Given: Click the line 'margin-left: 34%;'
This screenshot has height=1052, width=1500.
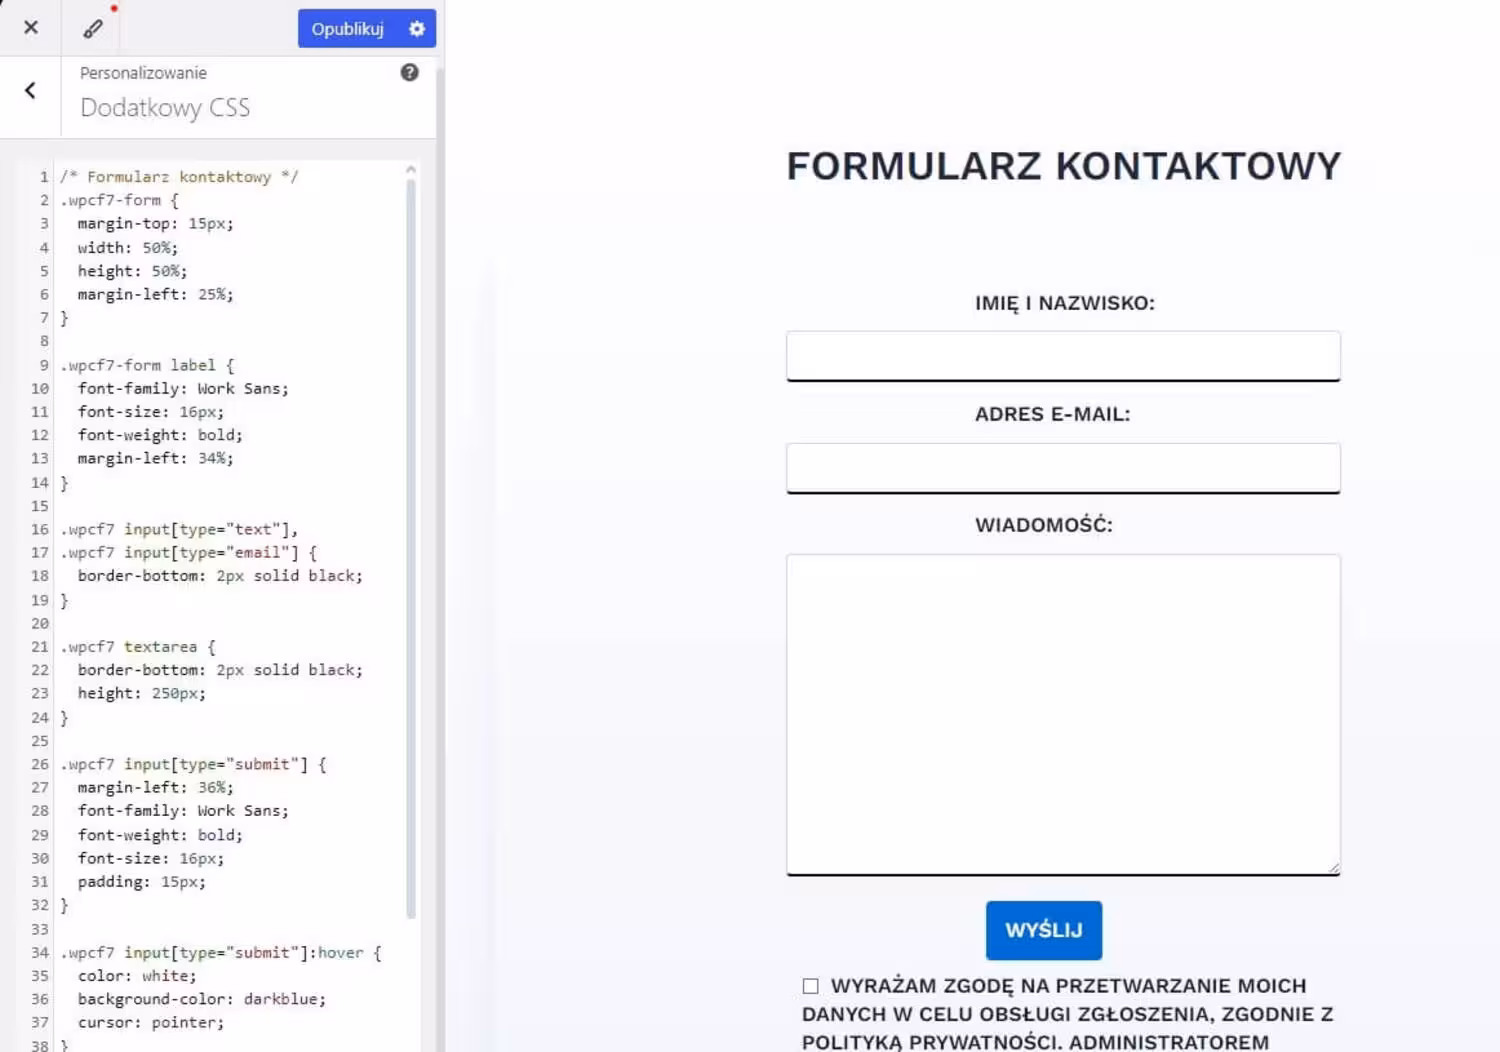Looking at the screenshot, I should [x=155, y=459].
